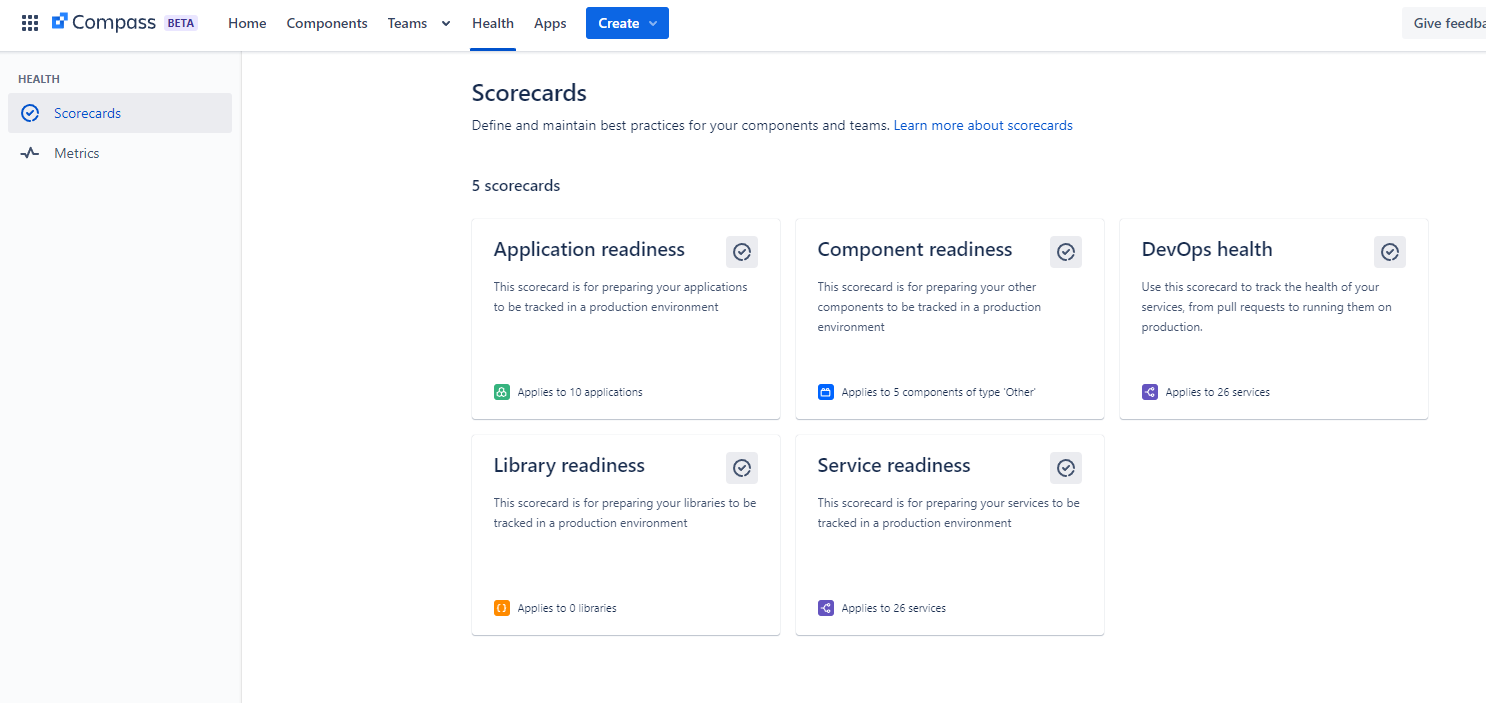The height and width of the screenshot is (703, 1486).
Task: Click the Library readiness description text
Action: tap(625, 513)
